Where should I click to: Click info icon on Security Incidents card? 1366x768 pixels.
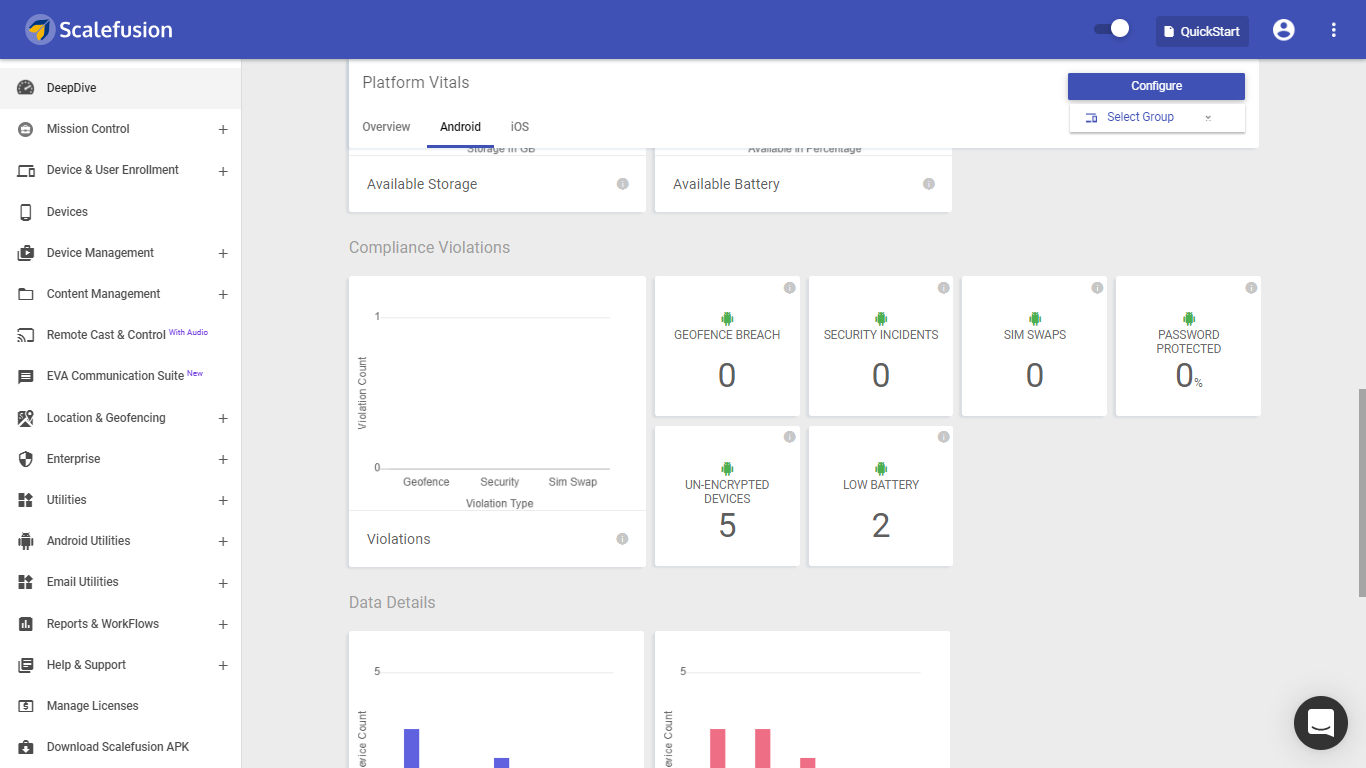click(x=943, y=288)
